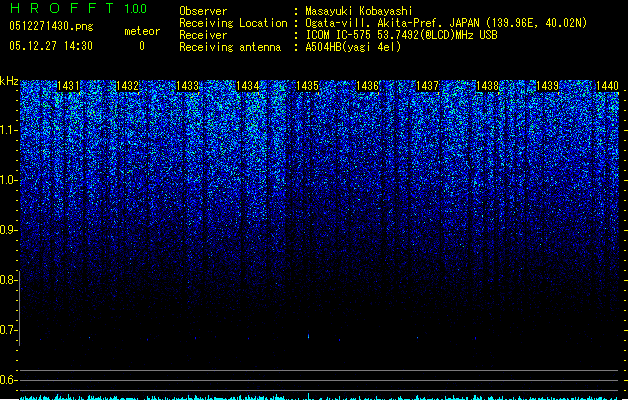The image size is (629, 400).
Task: Select the file name 0512271430.png
Action: pyautogui.click(x=51, y=26)
